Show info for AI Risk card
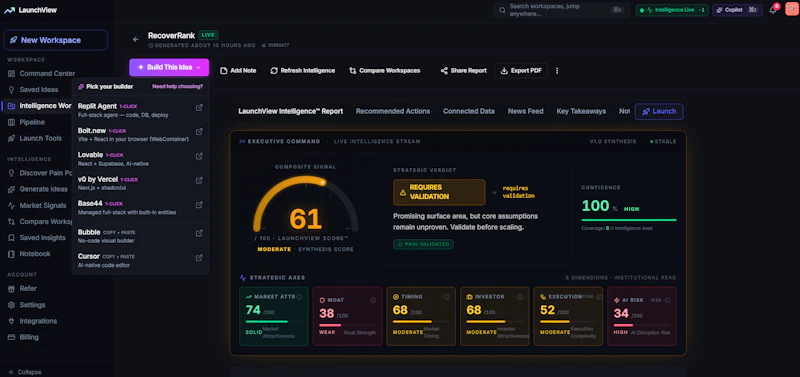Image resolution: width=800 pixels, height=377 pixels. tap(667, 300)
